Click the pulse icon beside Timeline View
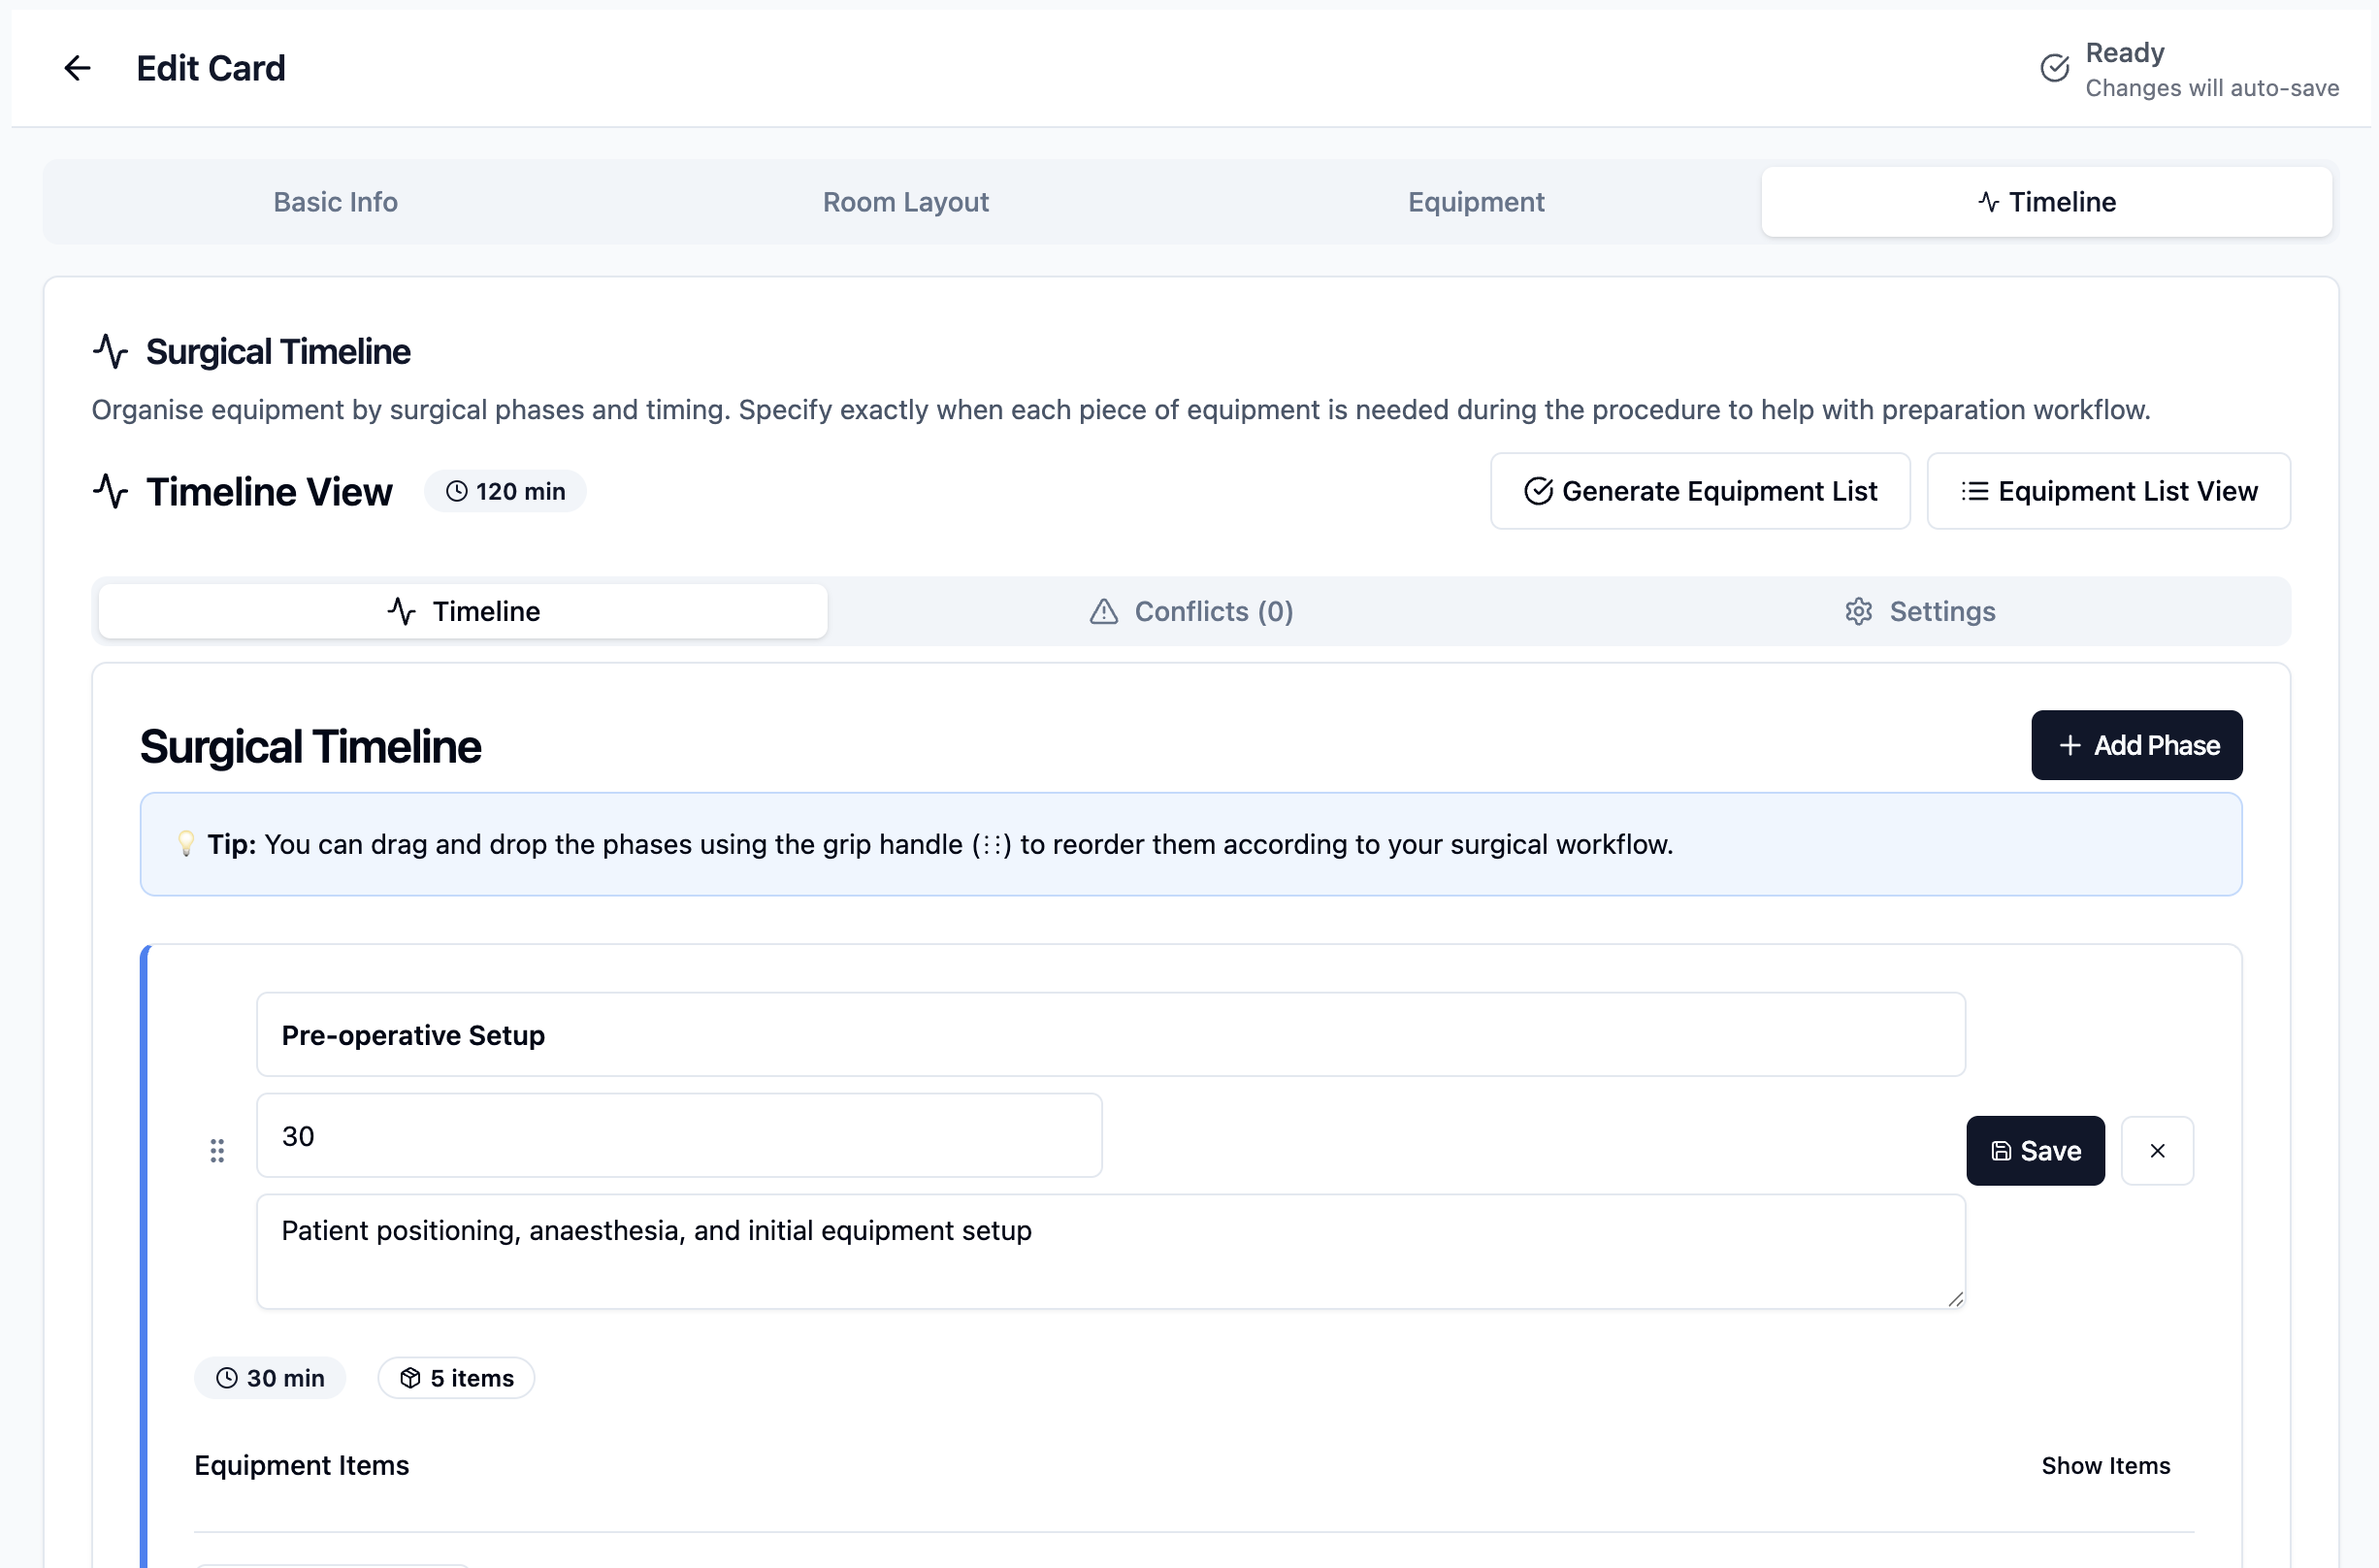2379x1568 pixels. (x=110, y=491)
